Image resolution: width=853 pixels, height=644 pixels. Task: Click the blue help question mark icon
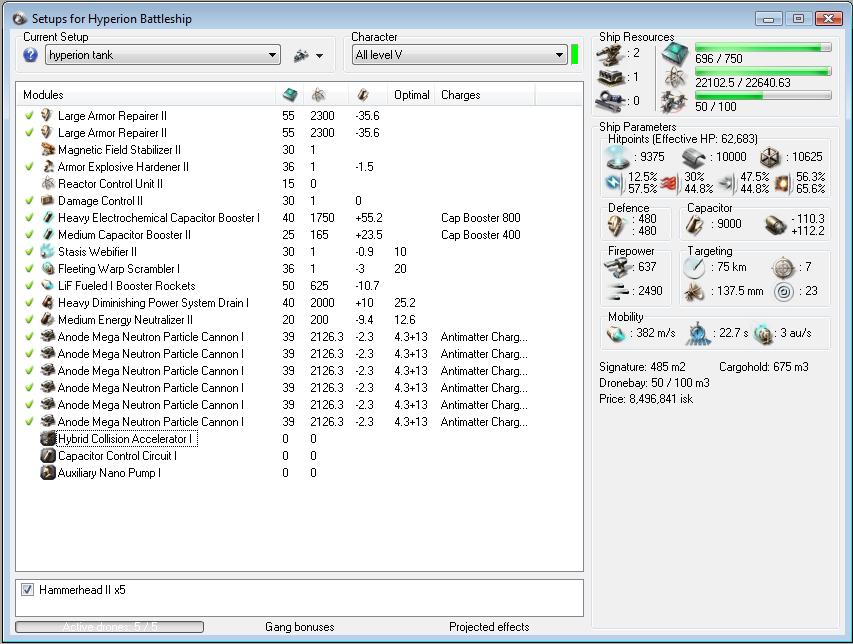[x=30, y=55]
